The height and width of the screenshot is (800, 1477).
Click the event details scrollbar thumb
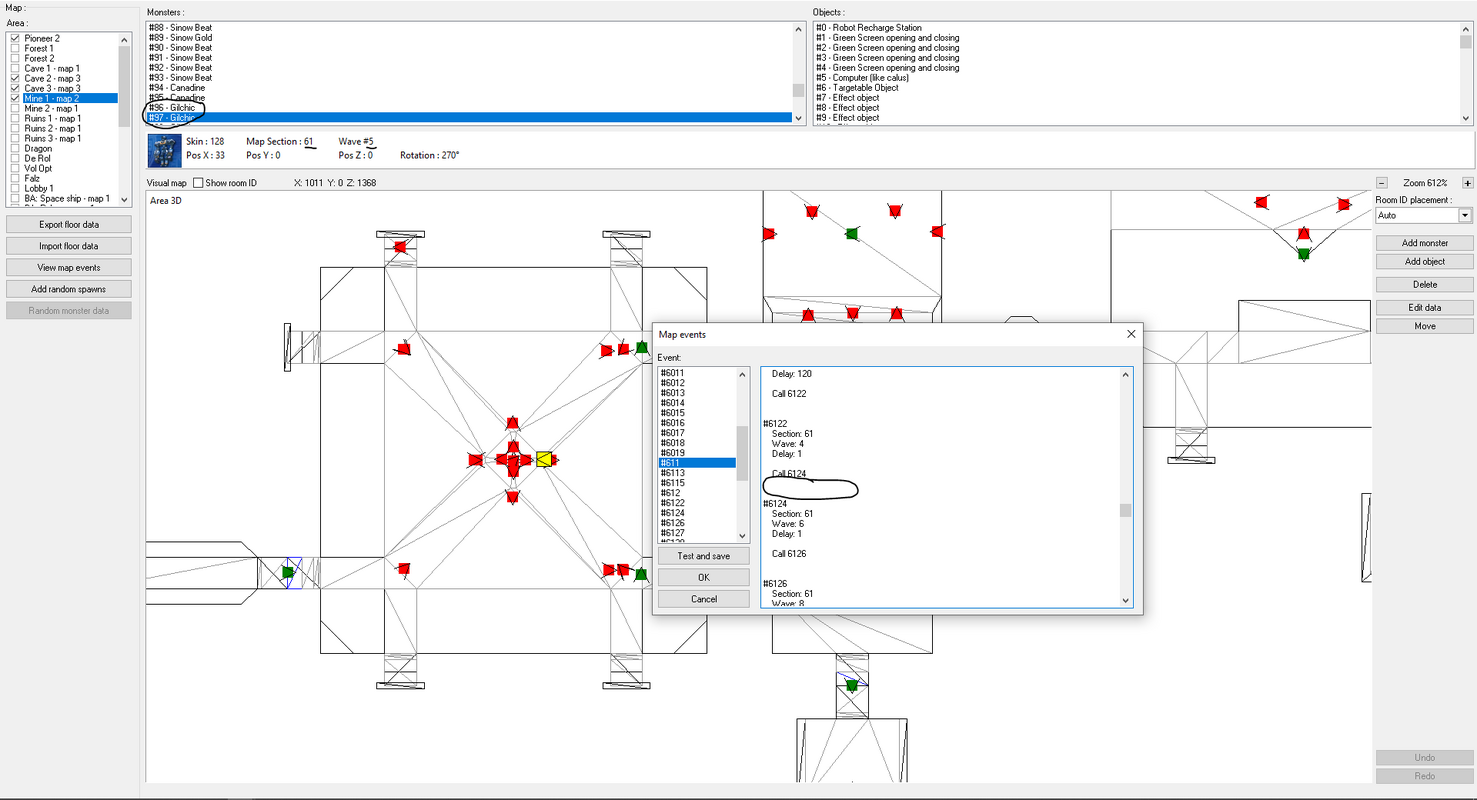pos(1125,510)
